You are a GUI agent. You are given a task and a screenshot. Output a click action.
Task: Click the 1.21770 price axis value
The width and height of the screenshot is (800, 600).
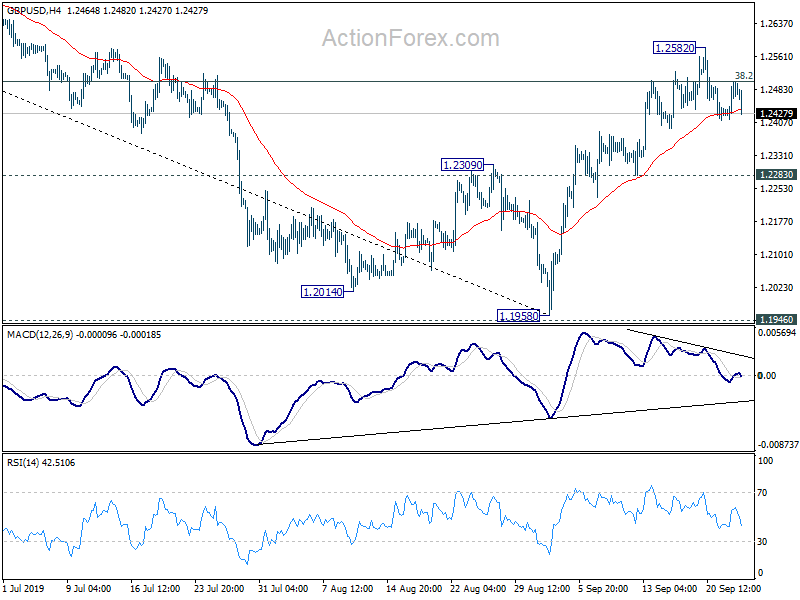coord(777,221)
